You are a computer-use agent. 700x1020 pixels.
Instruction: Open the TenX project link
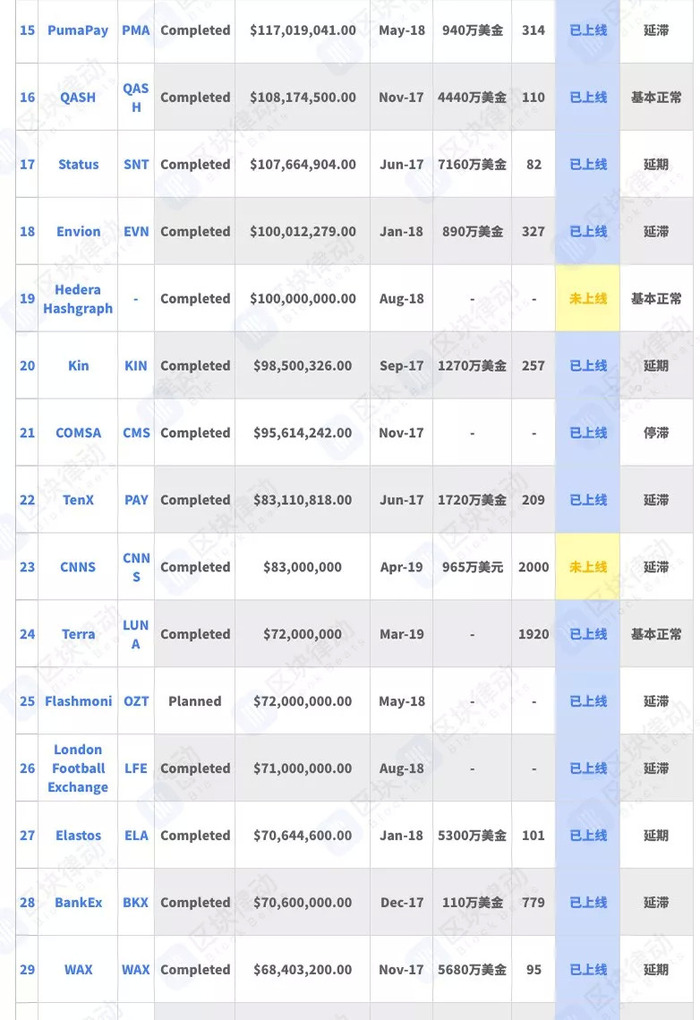click(x=78, y=500)
